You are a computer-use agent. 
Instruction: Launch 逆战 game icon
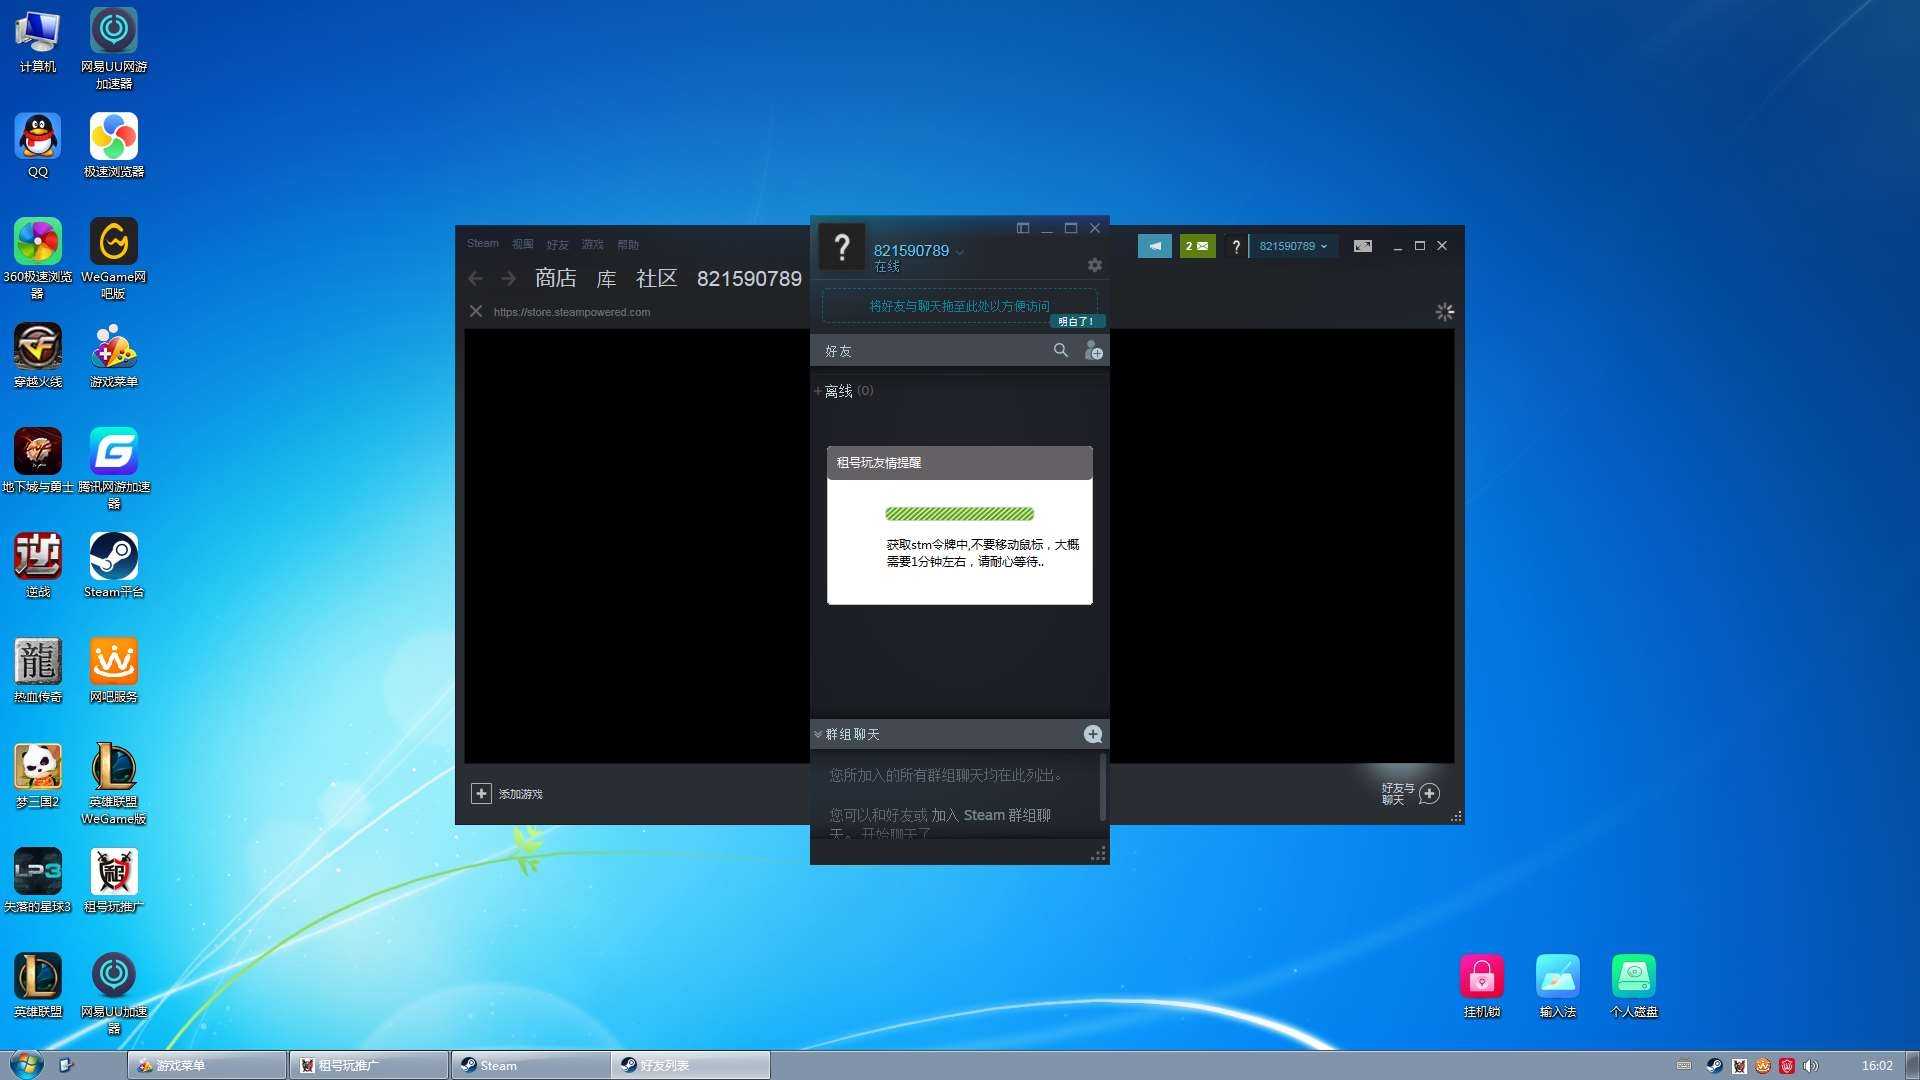pos(38,566)
